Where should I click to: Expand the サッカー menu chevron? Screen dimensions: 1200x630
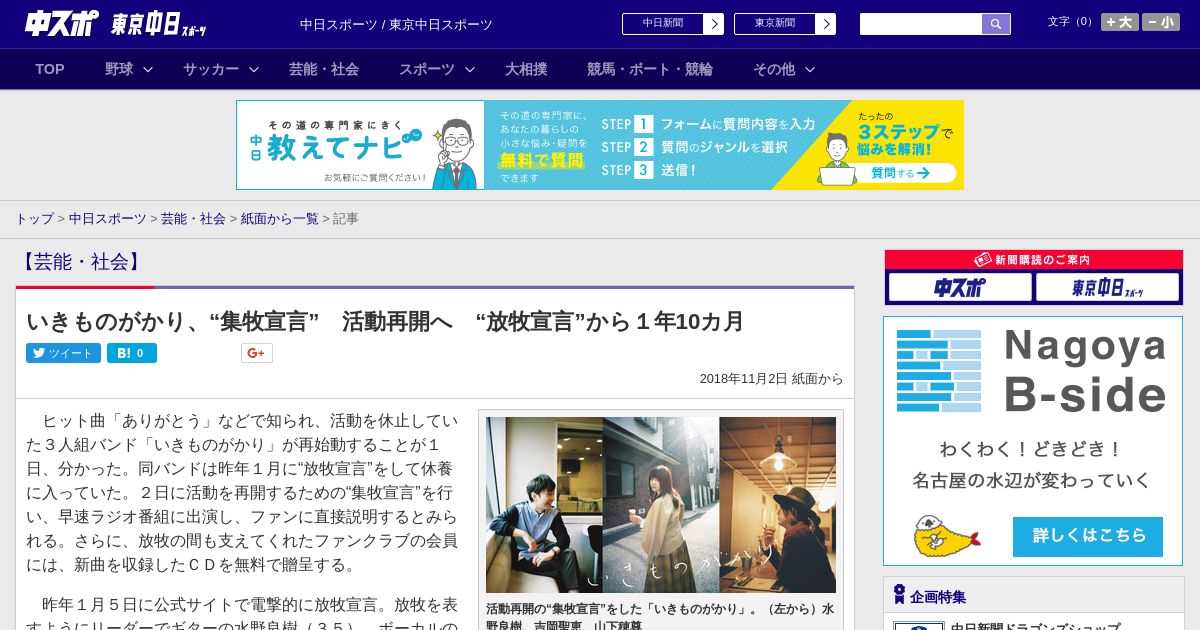click(254, 70)
